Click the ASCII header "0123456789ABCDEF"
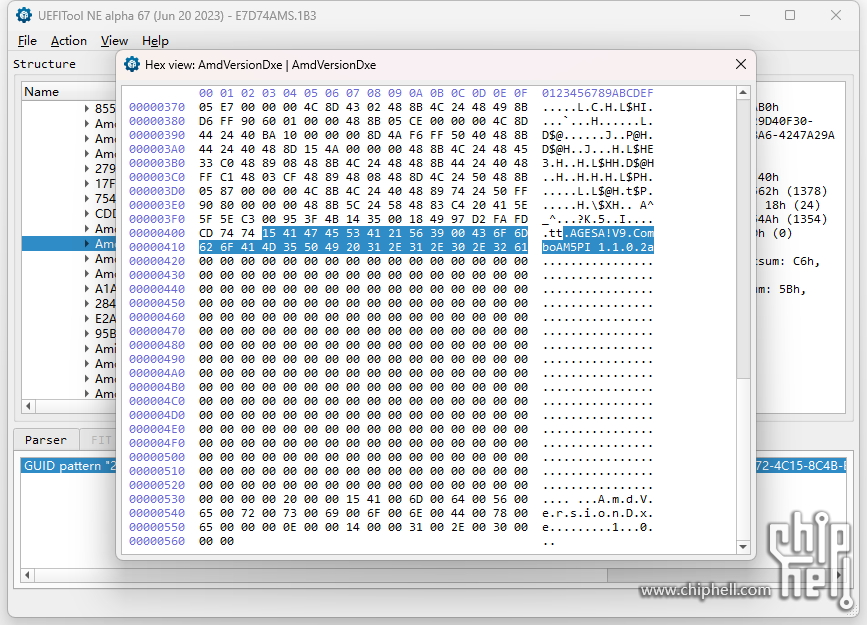This screenshot has height=625, width=867. (598, 93)
